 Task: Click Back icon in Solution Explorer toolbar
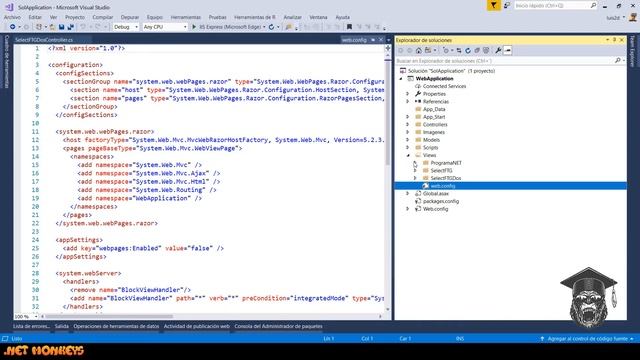pos(400,50)
